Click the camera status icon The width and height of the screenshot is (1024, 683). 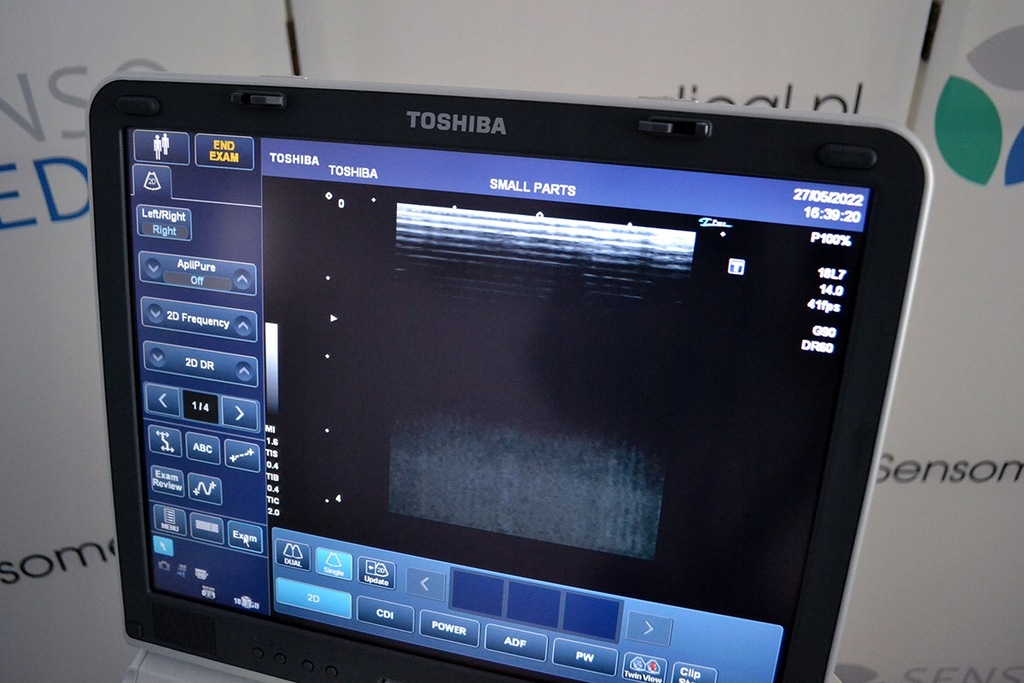164,565
